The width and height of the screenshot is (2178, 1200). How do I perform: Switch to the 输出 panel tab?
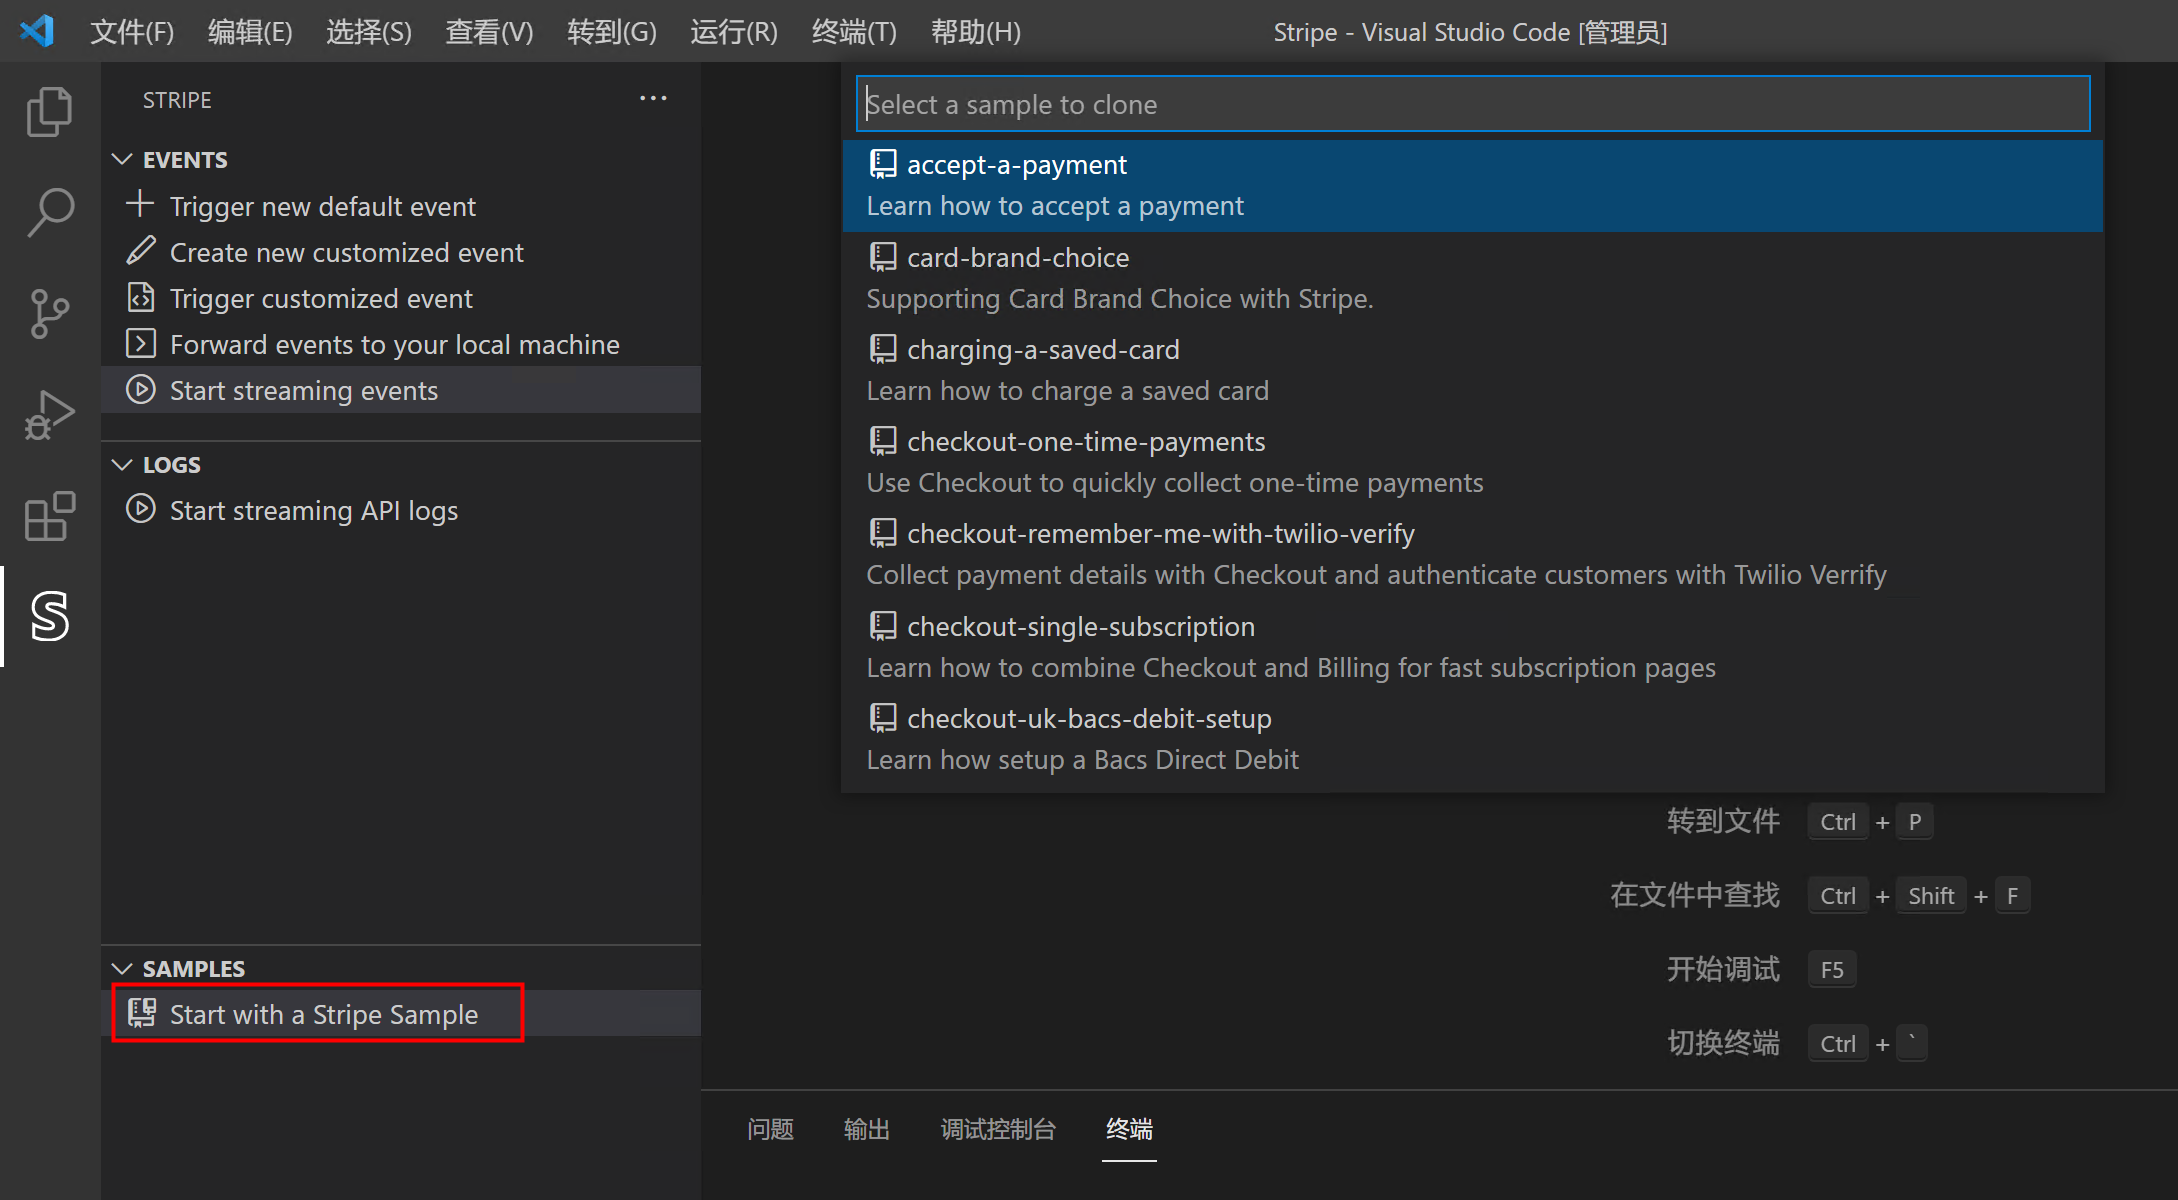click(867, 1129)
